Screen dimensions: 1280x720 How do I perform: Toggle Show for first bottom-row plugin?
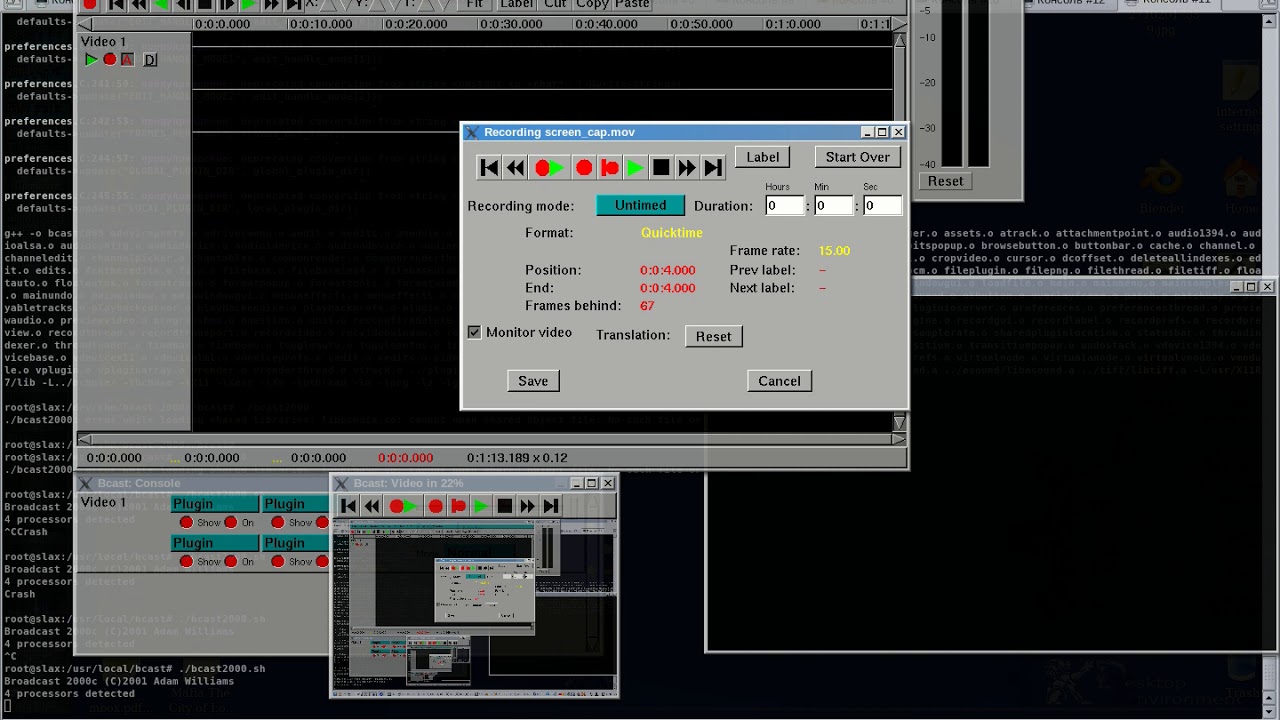click(x=186, y=562)
